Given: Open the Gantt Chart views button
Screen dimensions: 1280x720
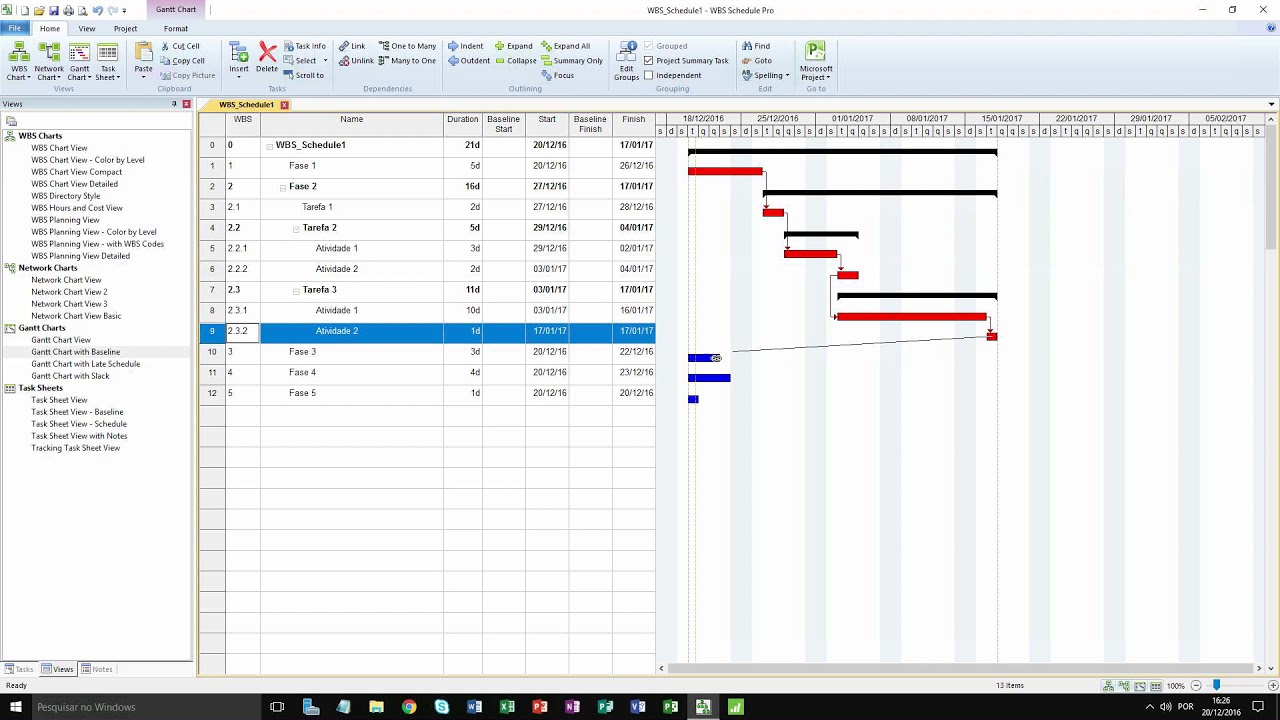Looking at the screenshot, I should (x=79, y=61).
